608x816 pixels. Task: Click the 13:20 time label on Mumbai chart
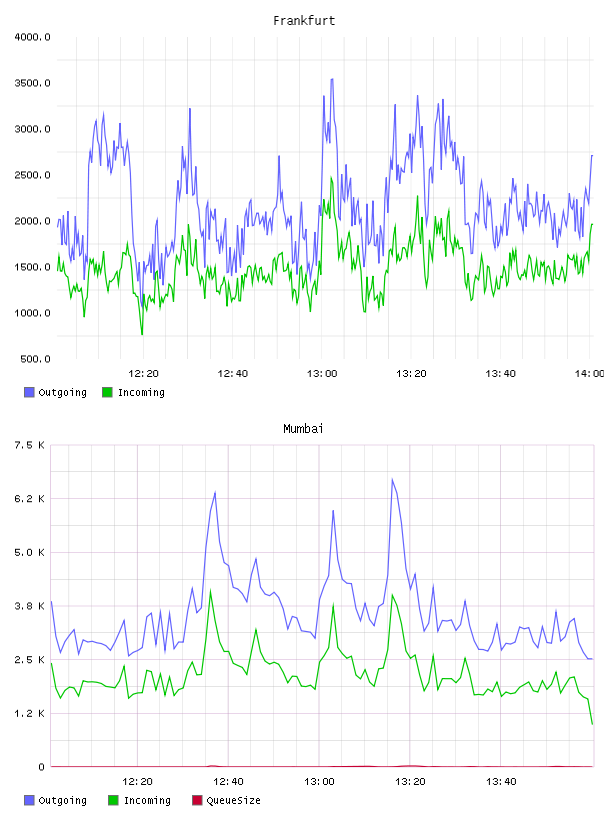coord(410,782)
